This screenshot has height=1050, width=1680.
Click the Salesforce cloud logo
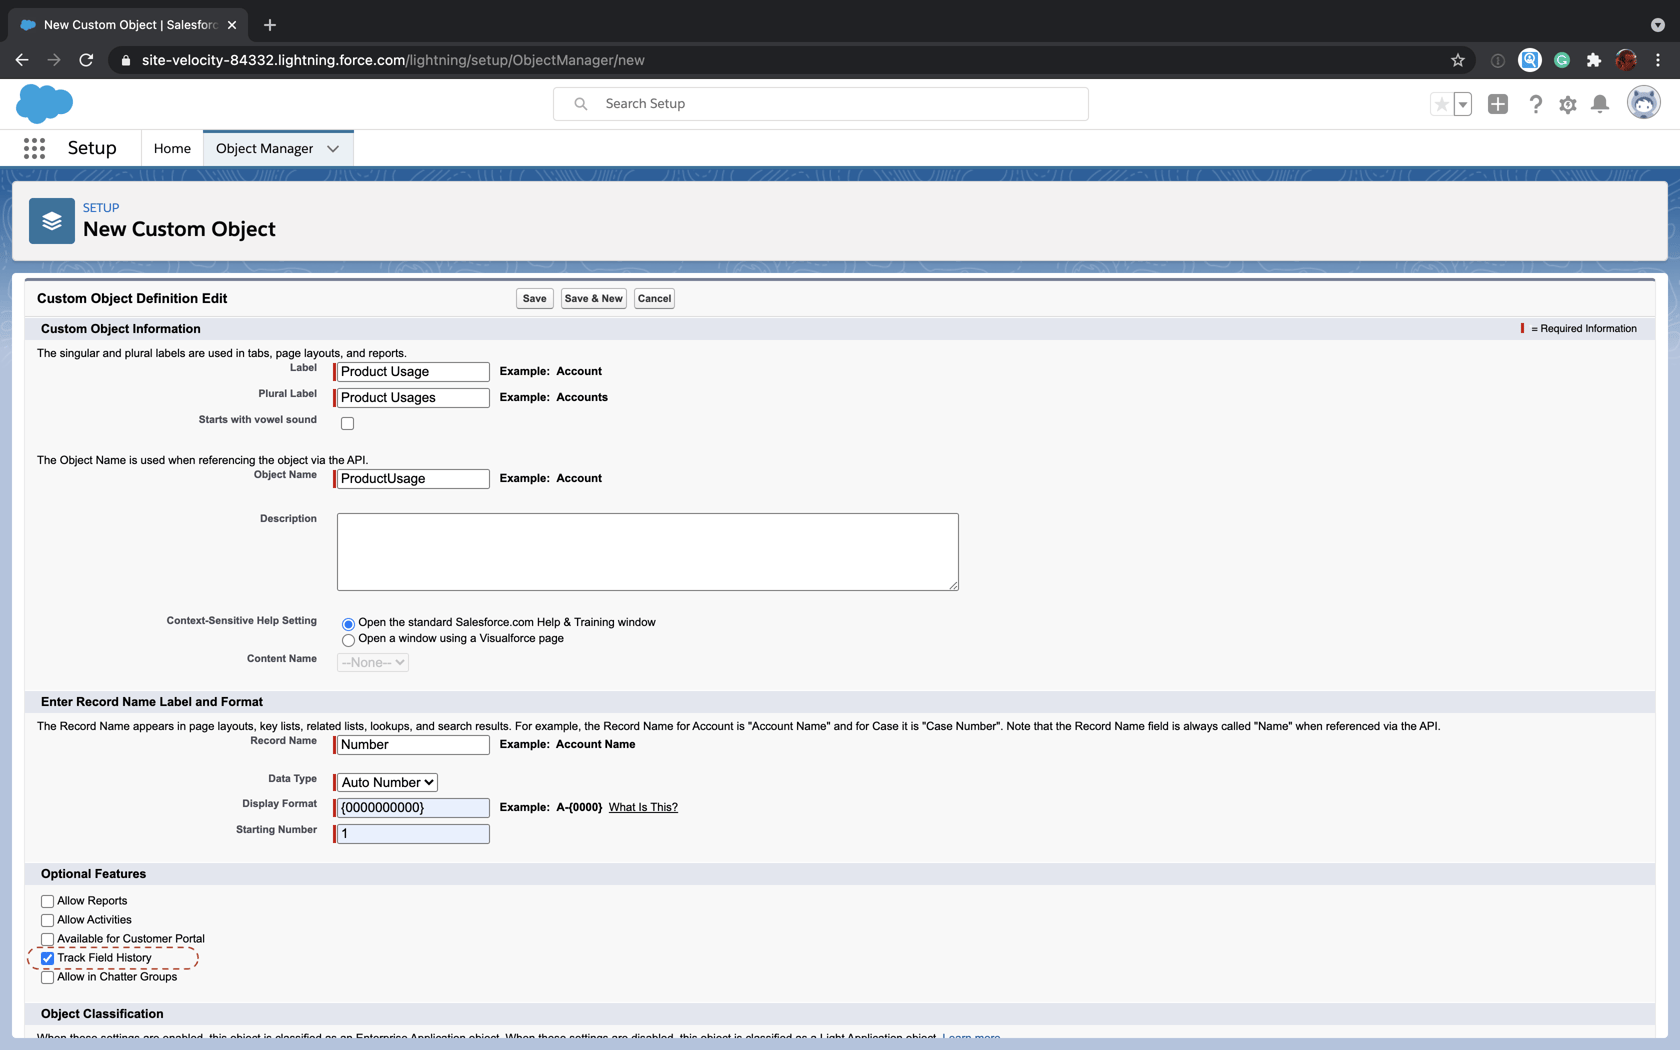(x=44, y=103)
